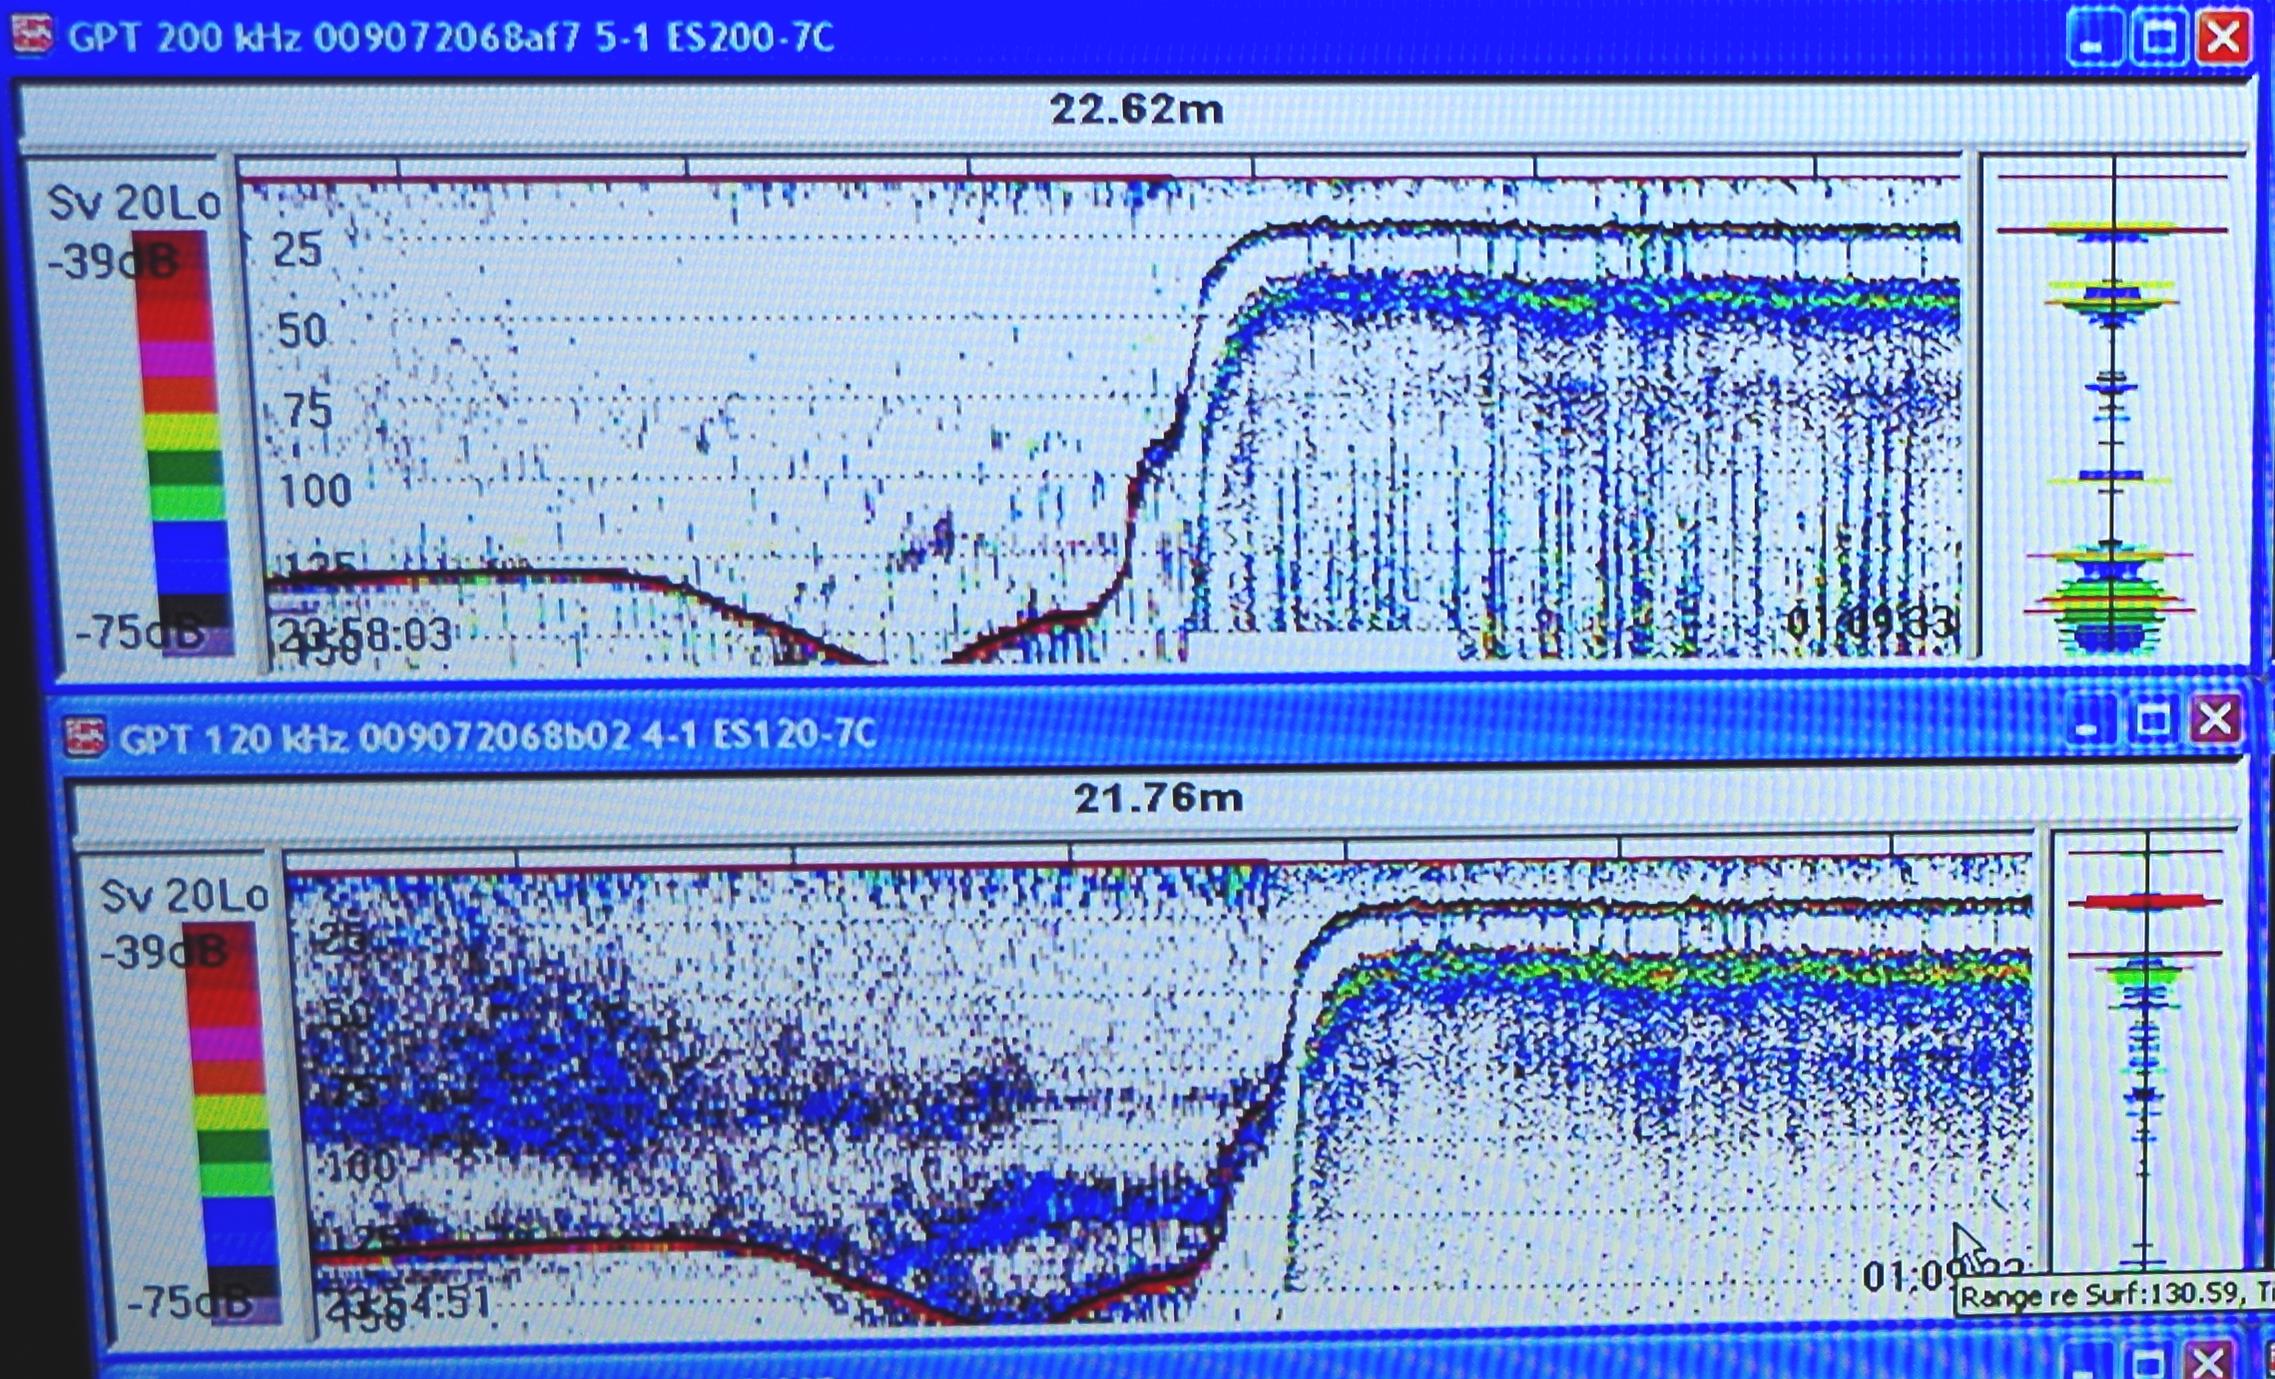Click the 'Sv 20Lo' label in the 120 kHz window
2275x1379 pixels.
[185, 895]
